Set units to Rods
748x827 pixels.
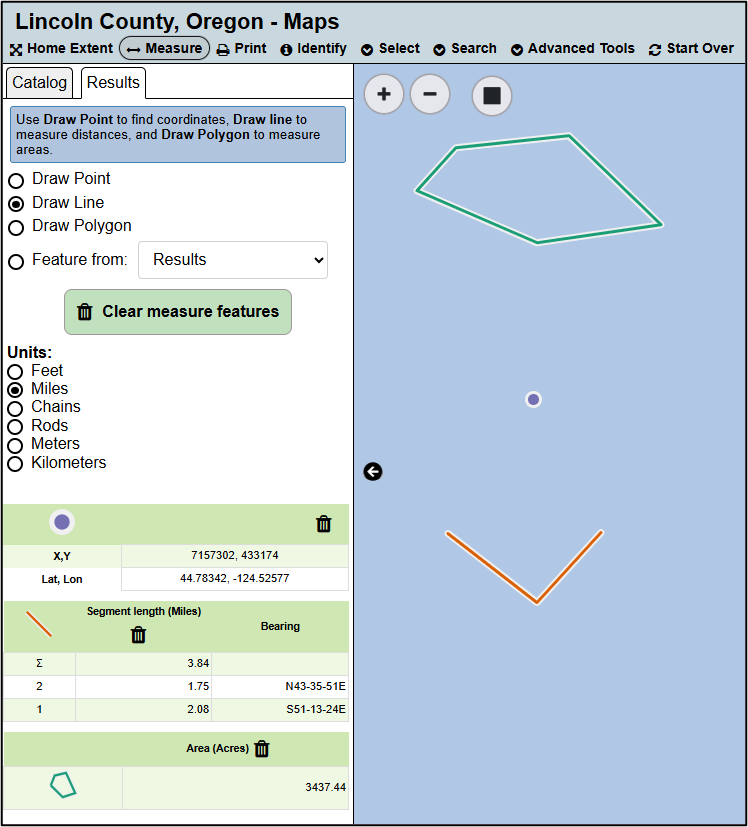click(x=15, y=427)
